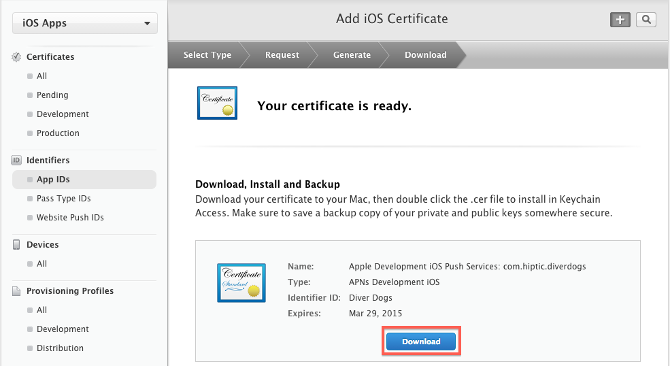Open Pending certificates
This screenshot has height=366, width=670.
[x=52, y=95]
